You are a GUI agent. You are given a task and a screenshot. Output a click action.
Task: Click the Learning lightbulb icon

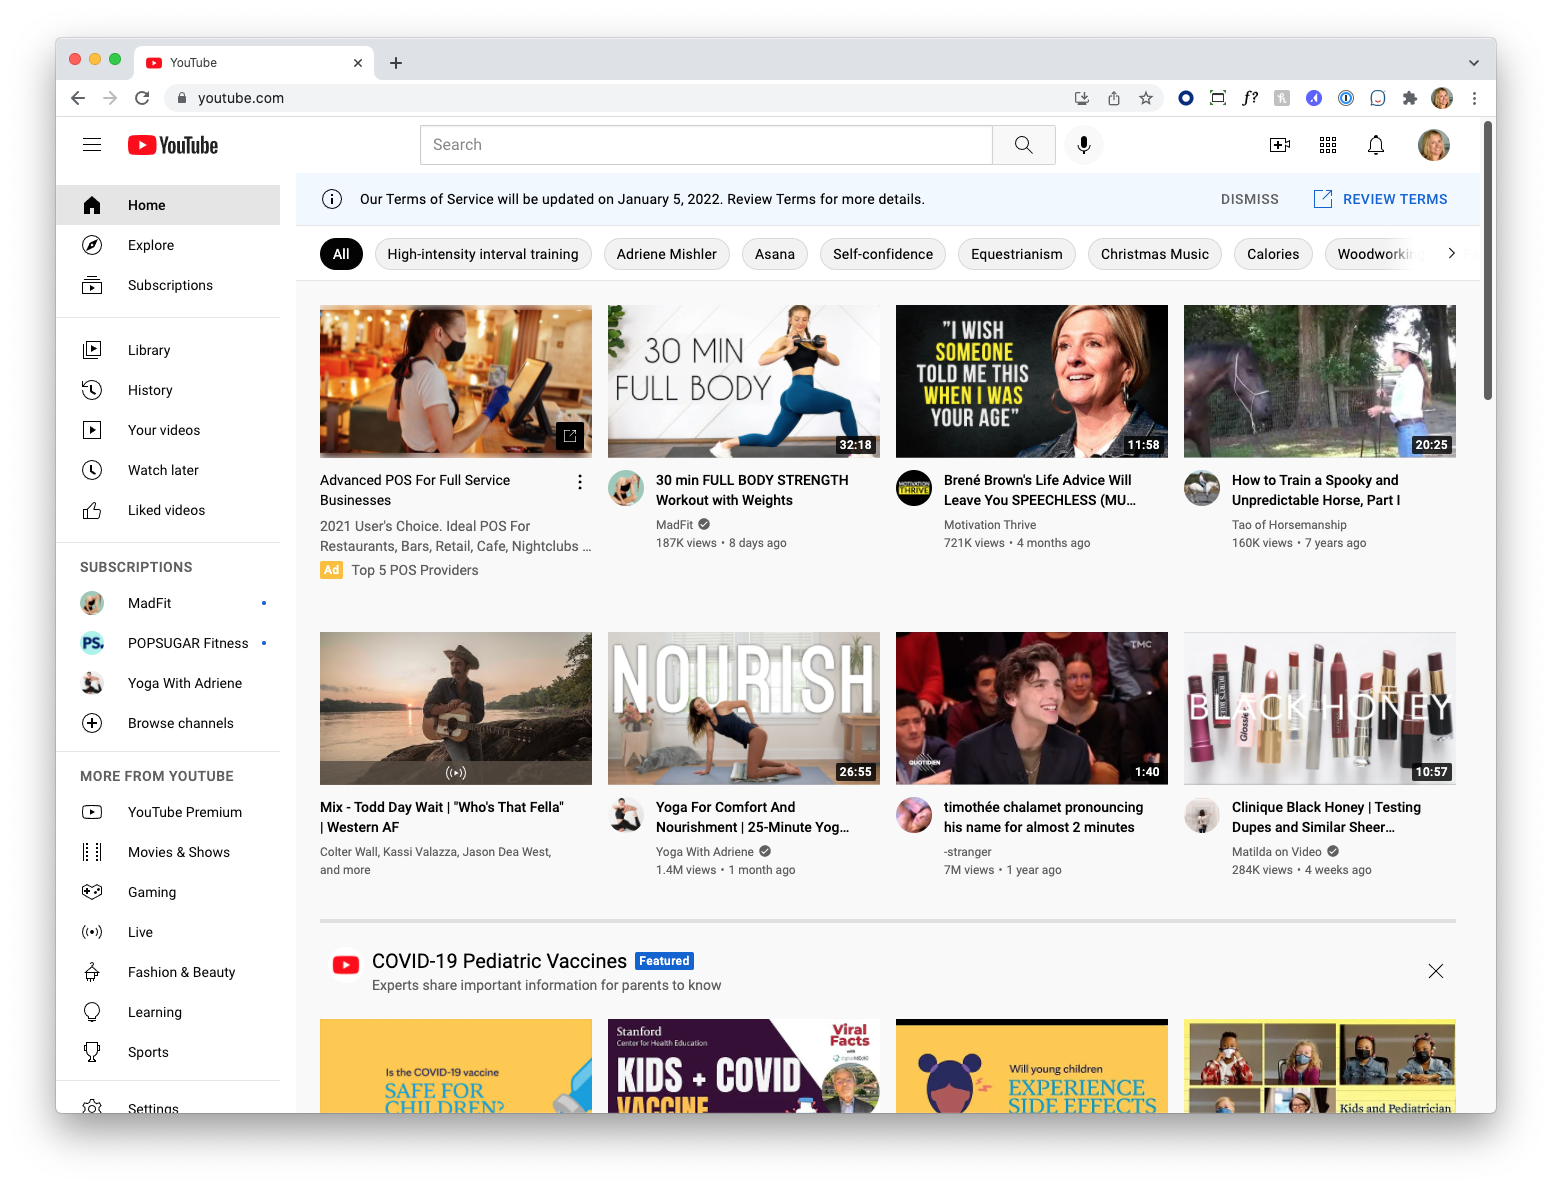(x=92, y=1012)
